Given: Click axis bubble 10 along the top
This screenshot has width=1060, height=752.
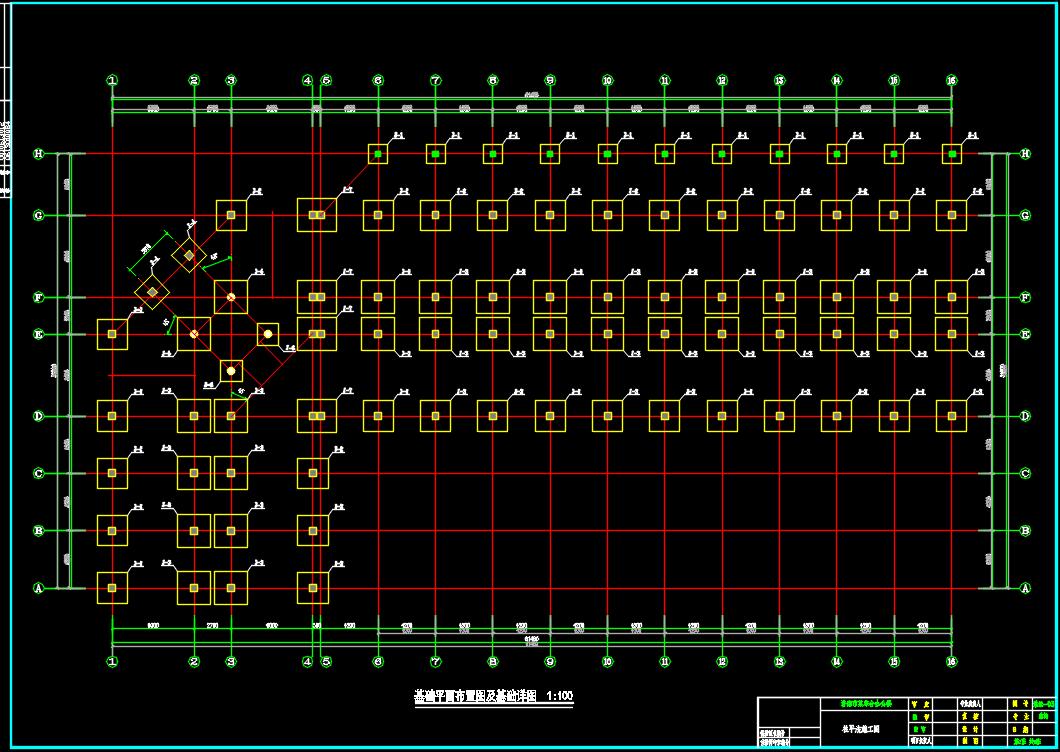Looking at the screenshot, I should [607, 80].
